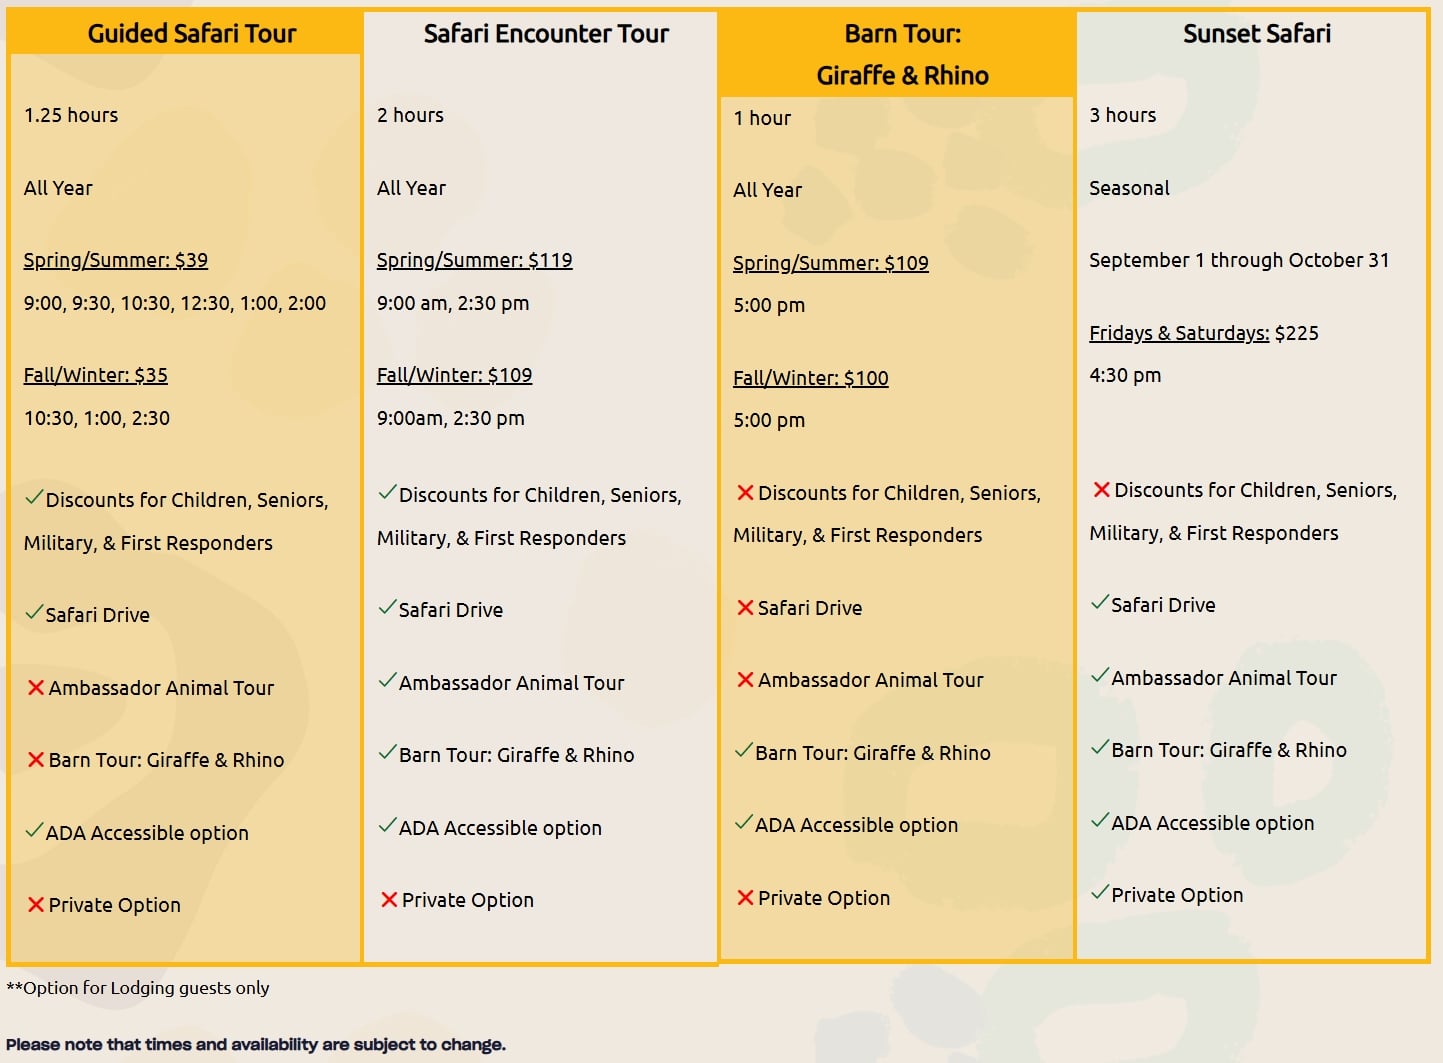Image resolution: width=1443 pixels, height=1063 pixels.
Task: Select the Sunset Safari column header
Action: pos(1256,33)
